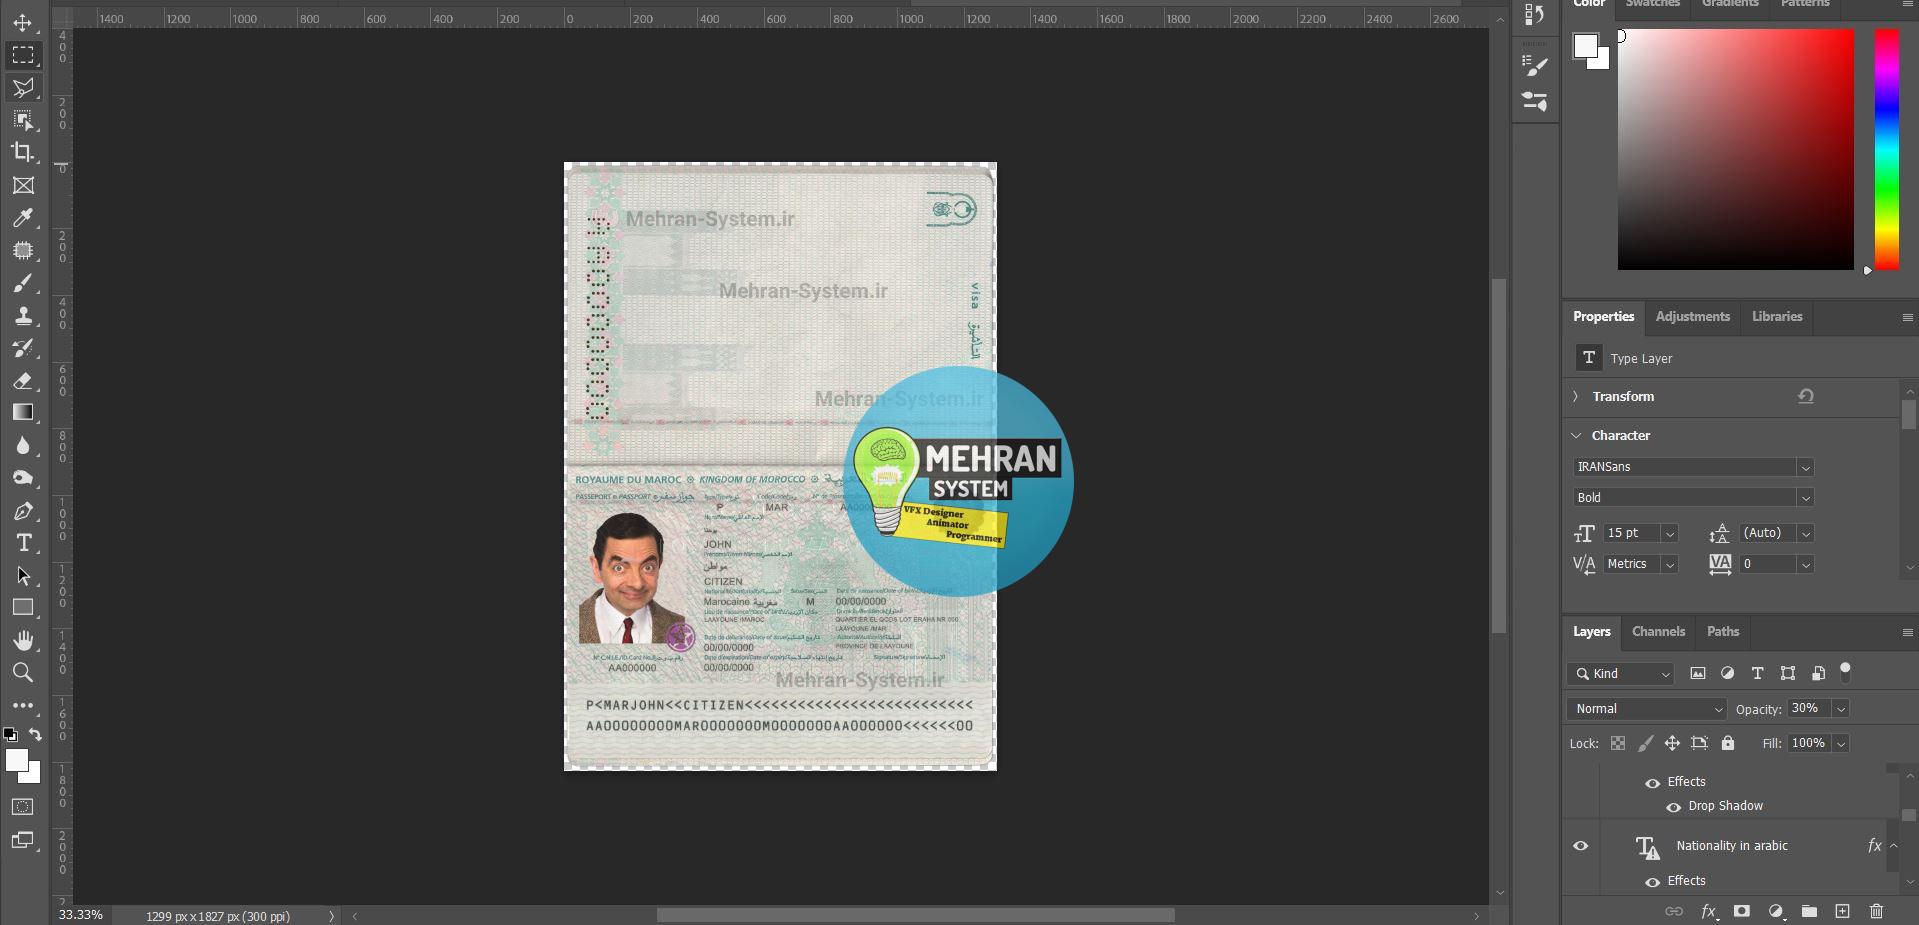This screenshot has width=1919, height=925.
Task: Reset the Transform values
Action: point(1805,397)
